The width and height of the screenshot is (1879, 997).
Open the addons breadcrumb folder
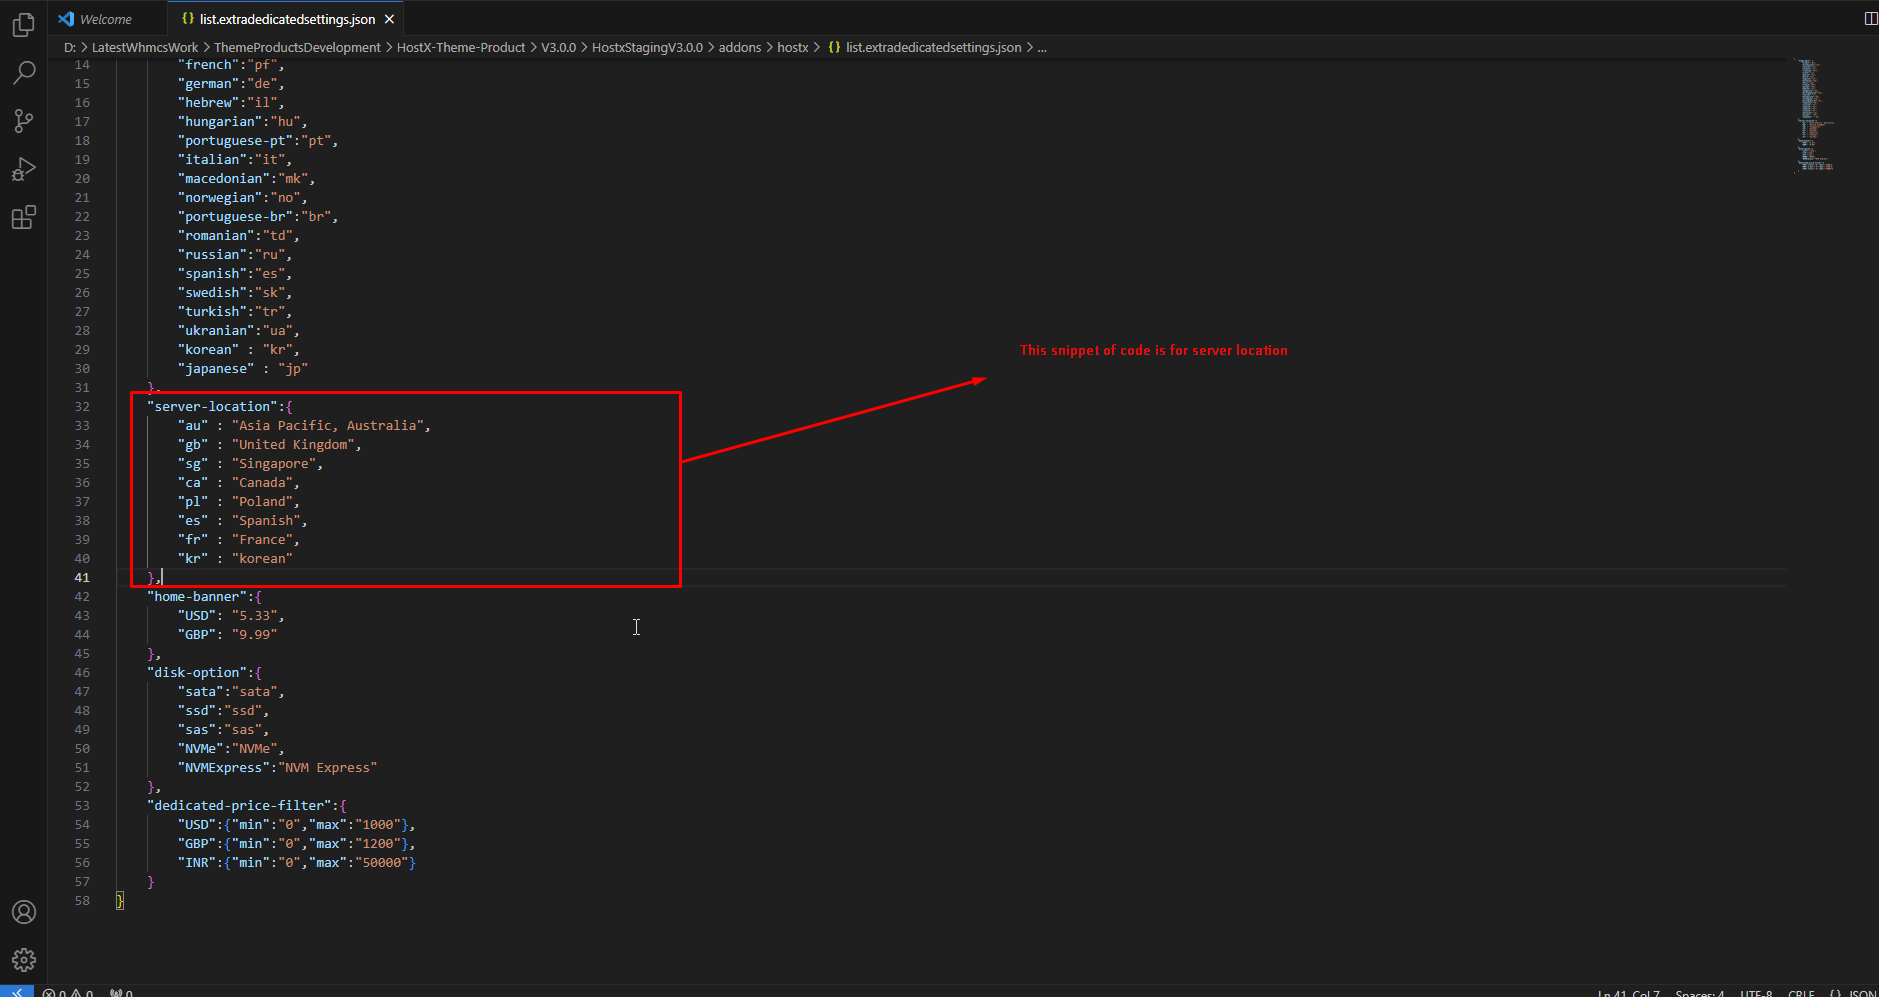pyautogui.click(x=739, y=47)
